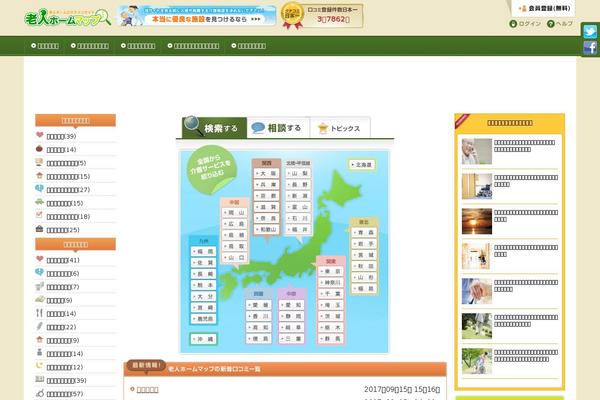Open the underlined link dated 2017年09月15日
This screenshot has height=400, width=600.
[147, 390]
